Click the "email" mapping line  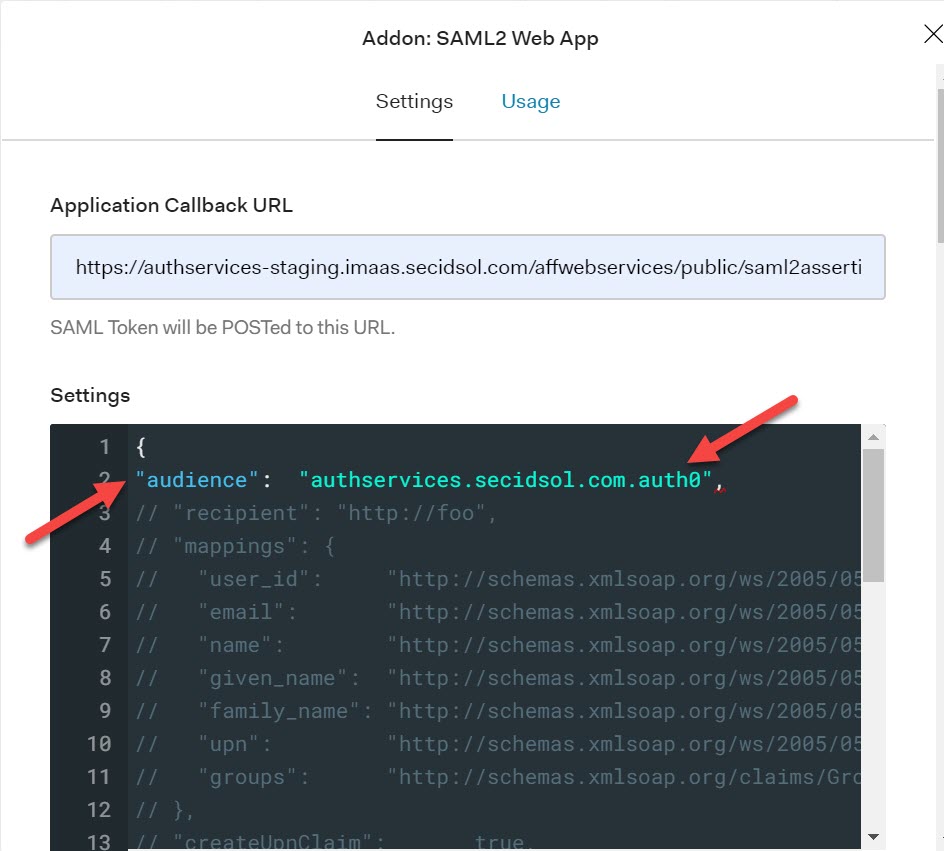pos(498,612)
